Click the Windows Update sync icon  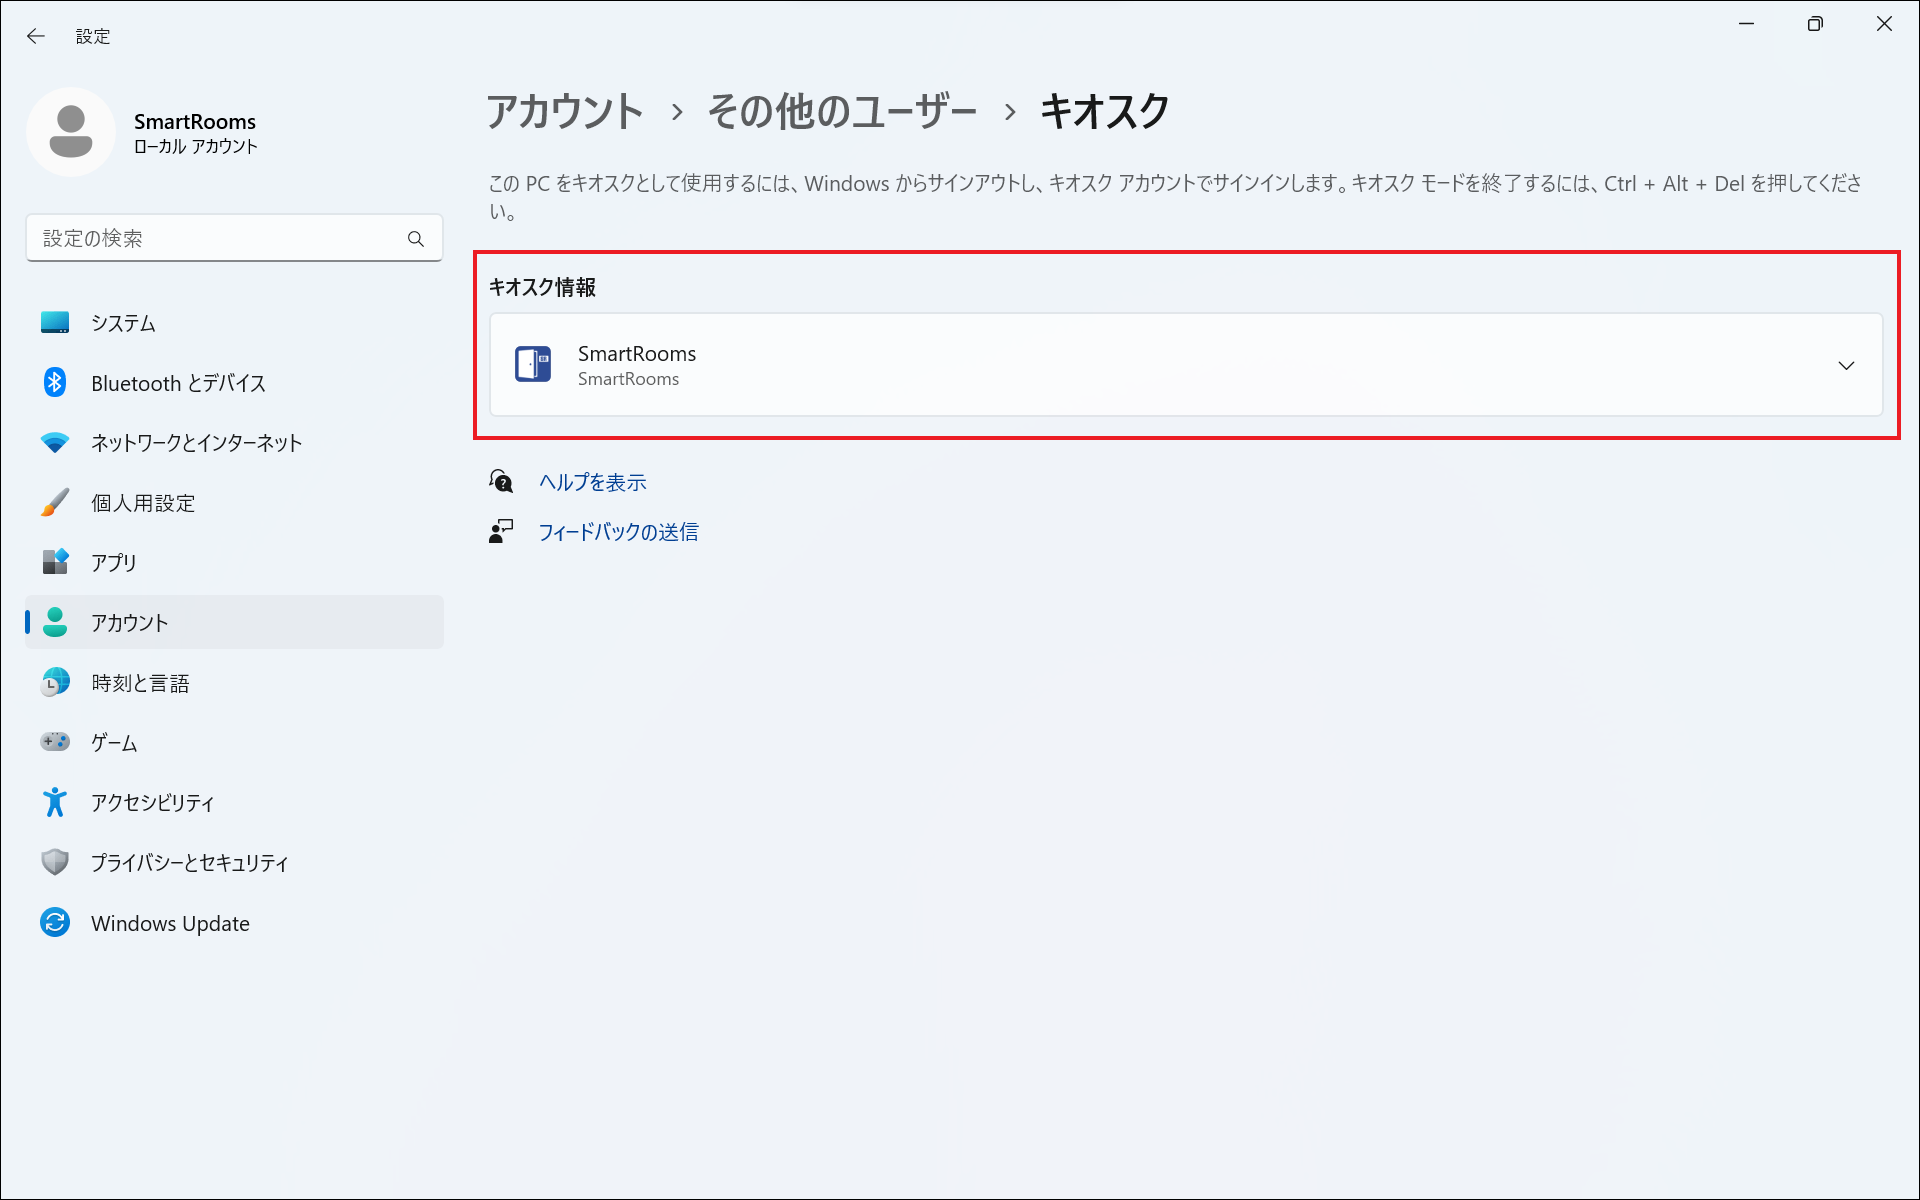pyautogui.click(x=55, y=923)
